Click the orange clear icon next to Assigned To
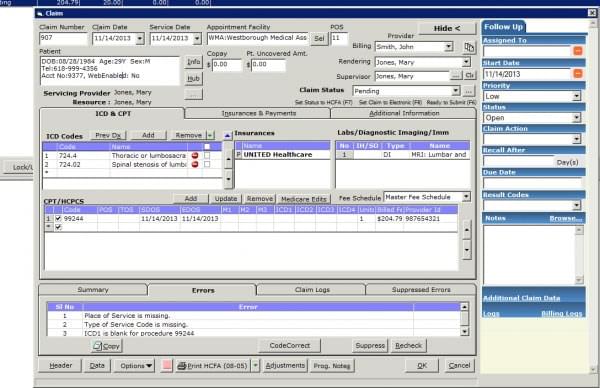The height and width of the screenshot is (388, 600). click(578, 51)
